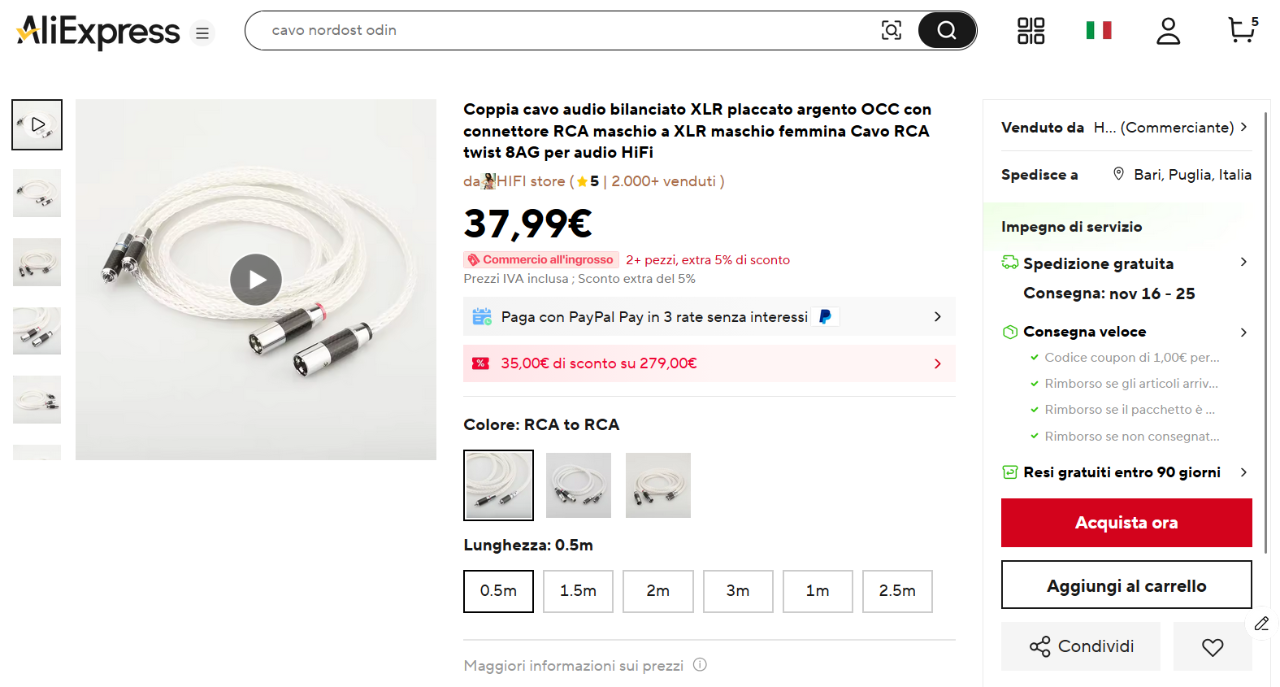Image resolution: width=1280 pixels, height=687 pixels.
Task: Click the floating edit pencil icon
Action: click(1262, 624)
